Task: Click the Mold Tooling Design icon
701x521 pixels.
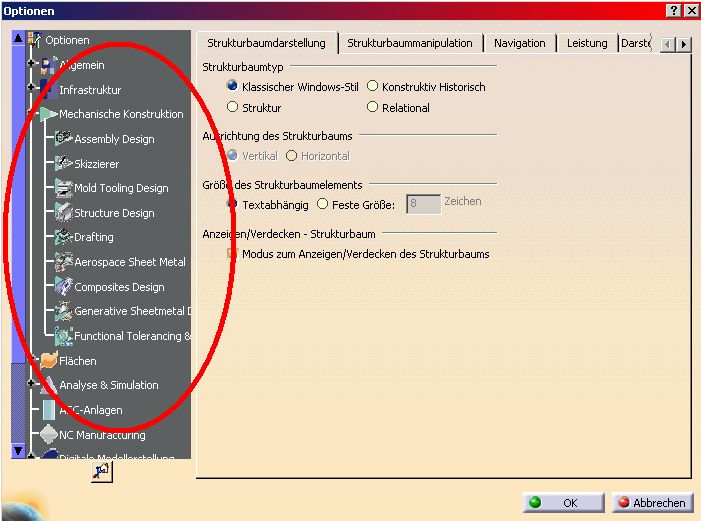Action: click(63, 188)
